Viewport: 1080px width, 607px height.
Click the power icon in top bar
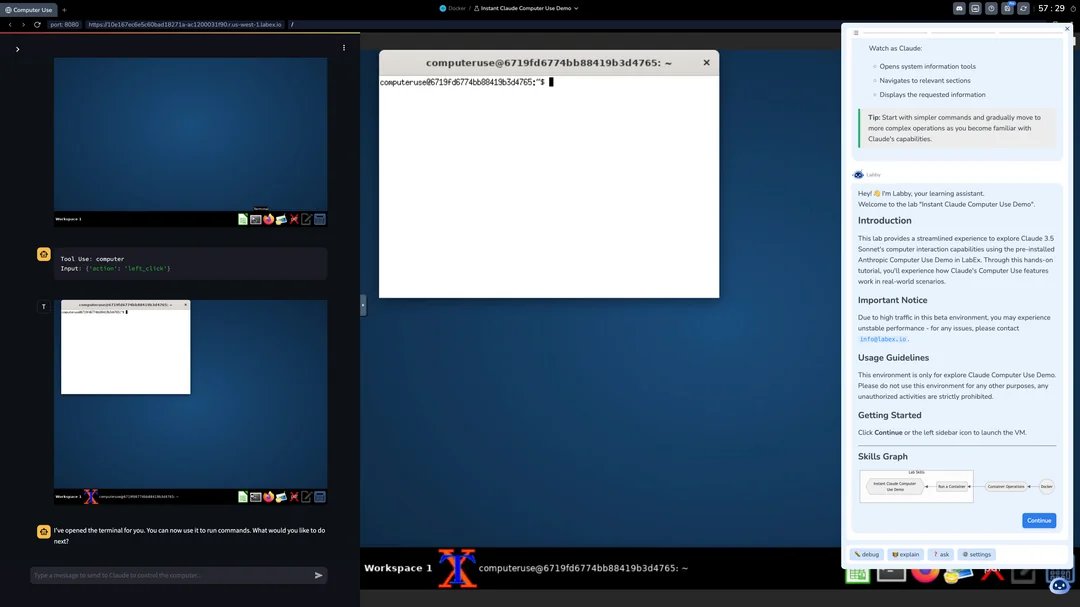(x=991, y=8)
